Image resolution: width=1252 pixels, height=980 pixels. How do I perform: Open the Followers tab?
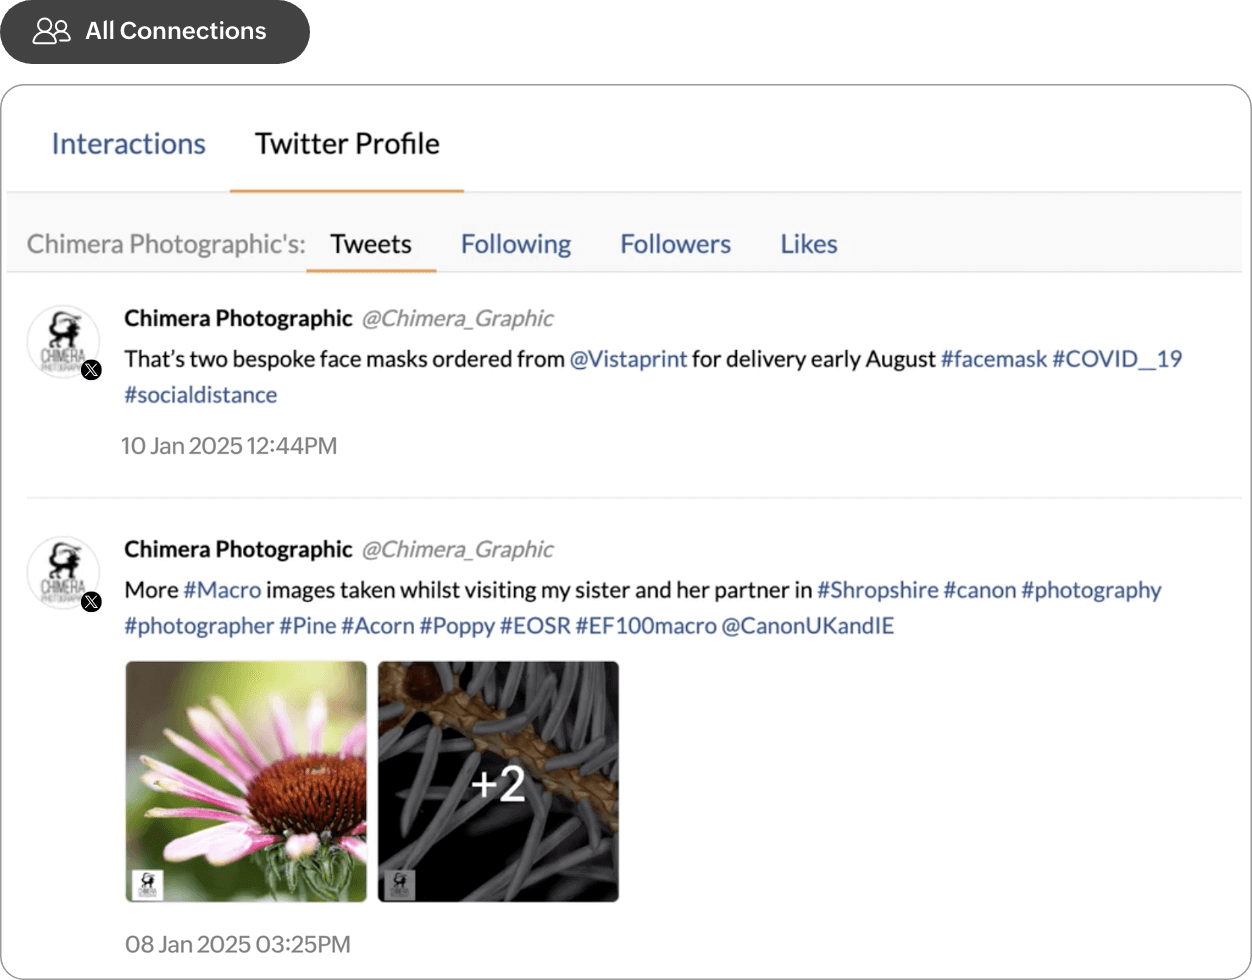tap(675, 244)
